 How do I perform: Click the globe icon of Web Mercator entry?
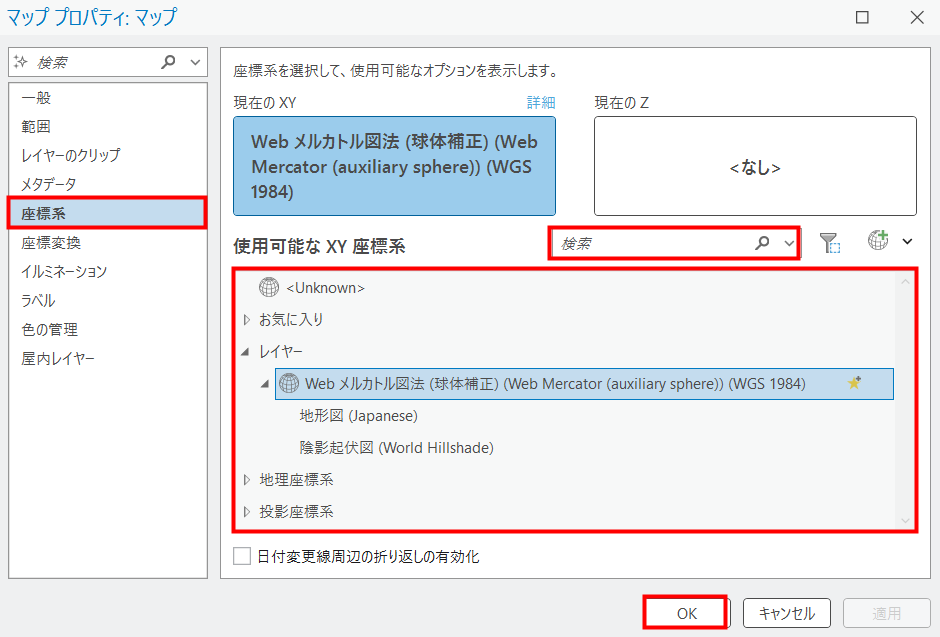pos(289,383)
